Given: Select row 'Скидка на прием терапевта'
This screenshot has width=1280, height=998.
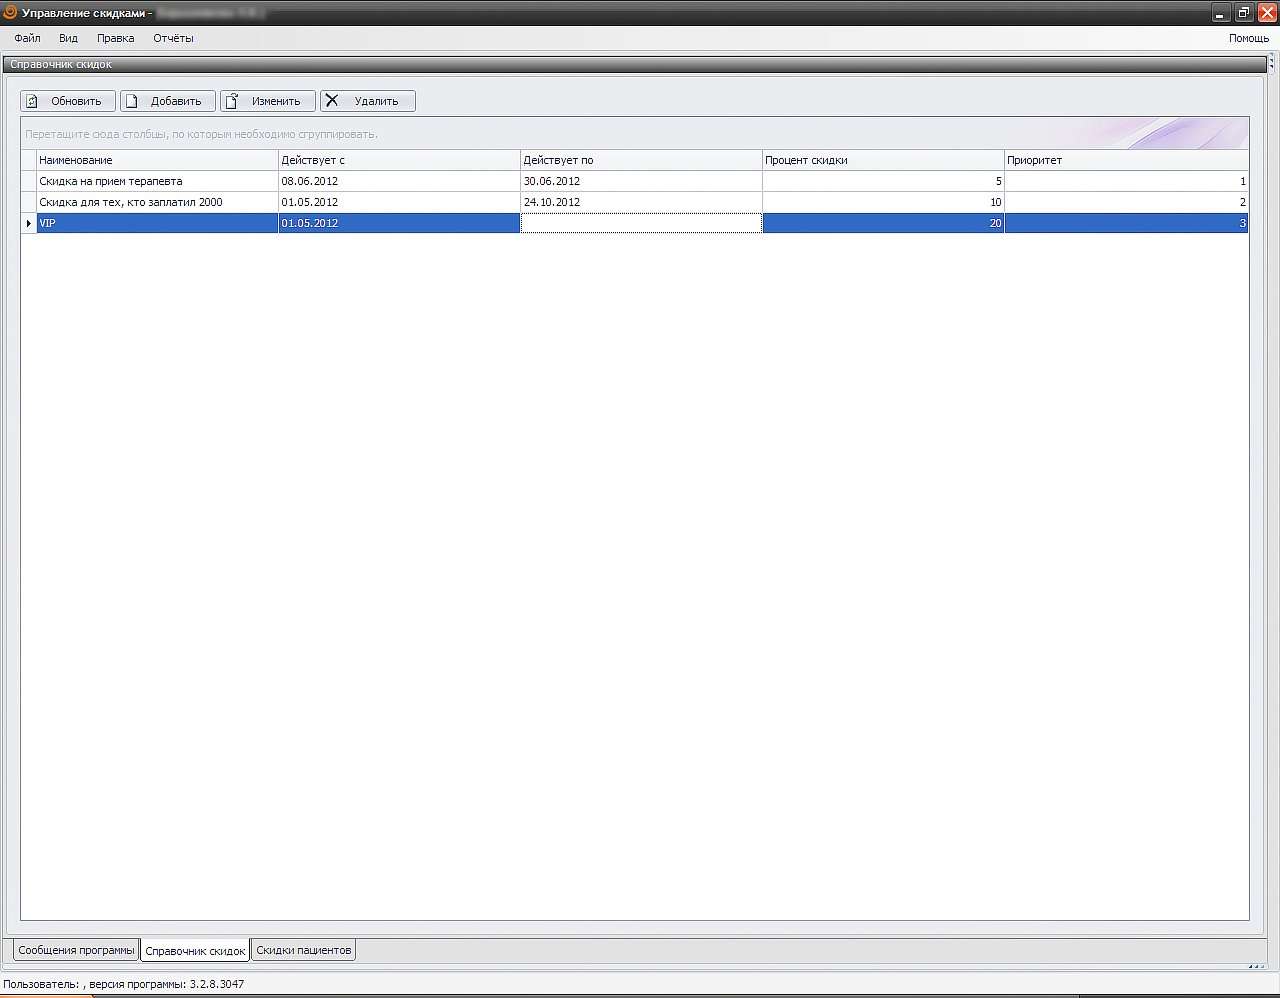Looking at the screenshot, I should (634, 181).
